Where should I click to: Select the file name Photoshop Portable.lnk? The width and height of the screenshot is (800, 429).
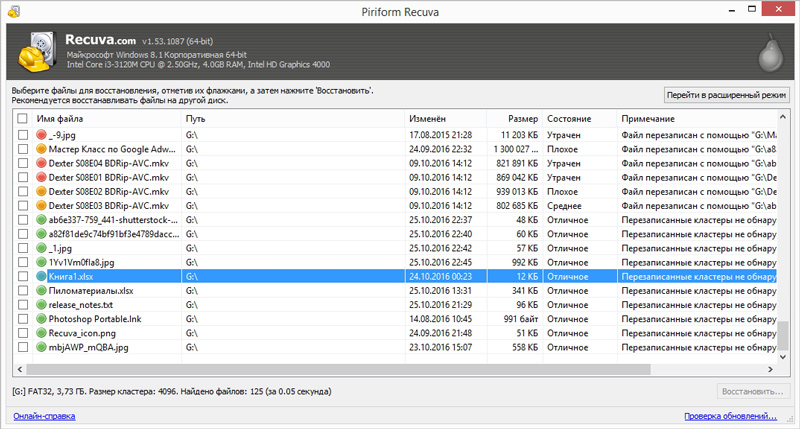tap(95, 319)
